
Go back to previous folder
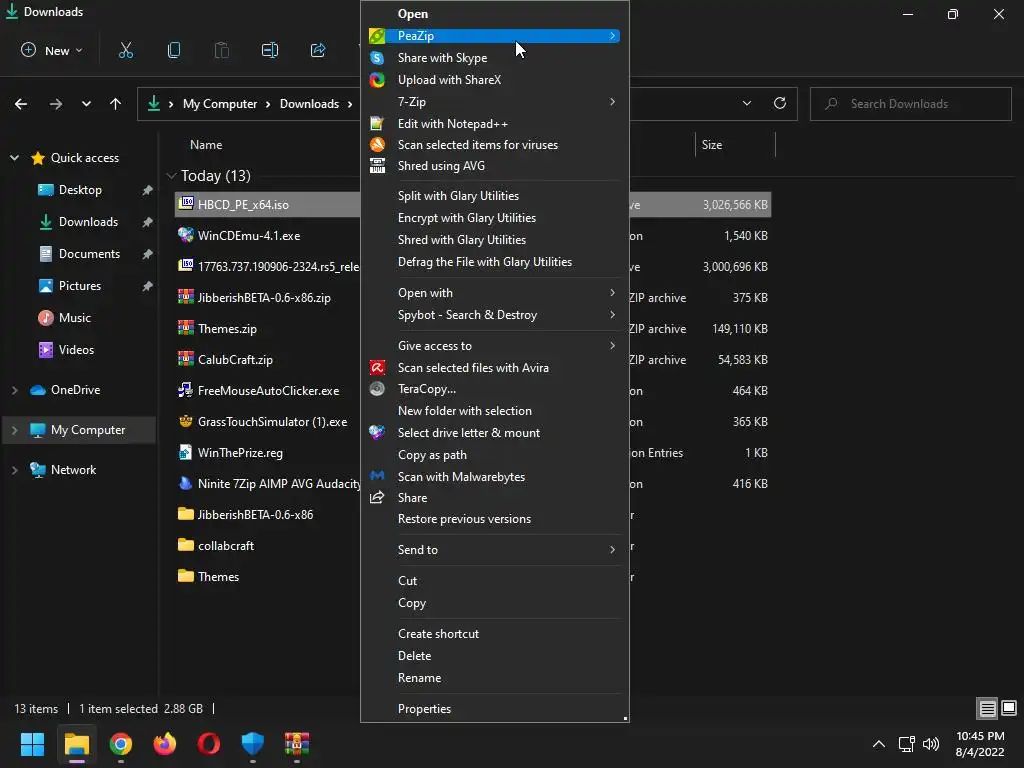pyautogui.click(x=21, y=104)
